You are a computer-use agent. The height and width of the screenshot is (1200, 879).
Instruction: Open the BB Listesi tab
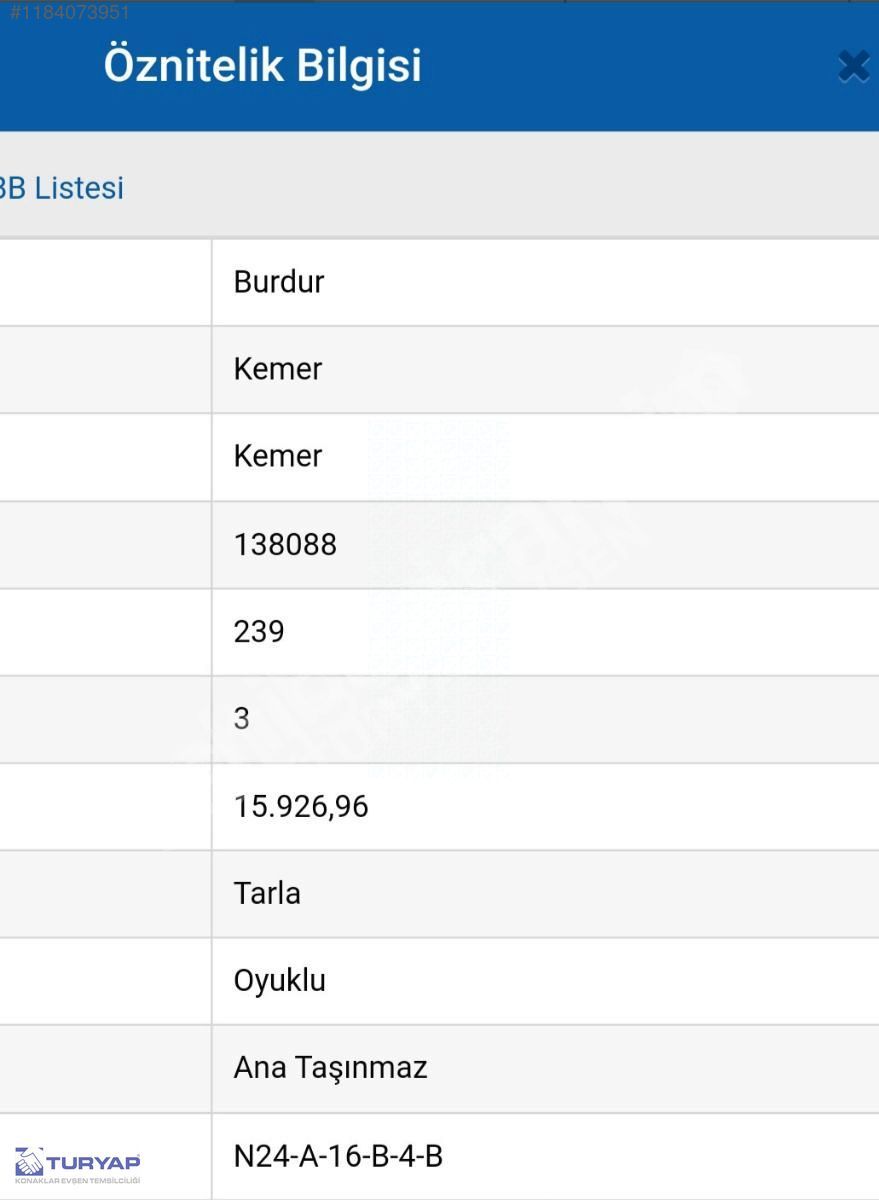pos(61,187)
